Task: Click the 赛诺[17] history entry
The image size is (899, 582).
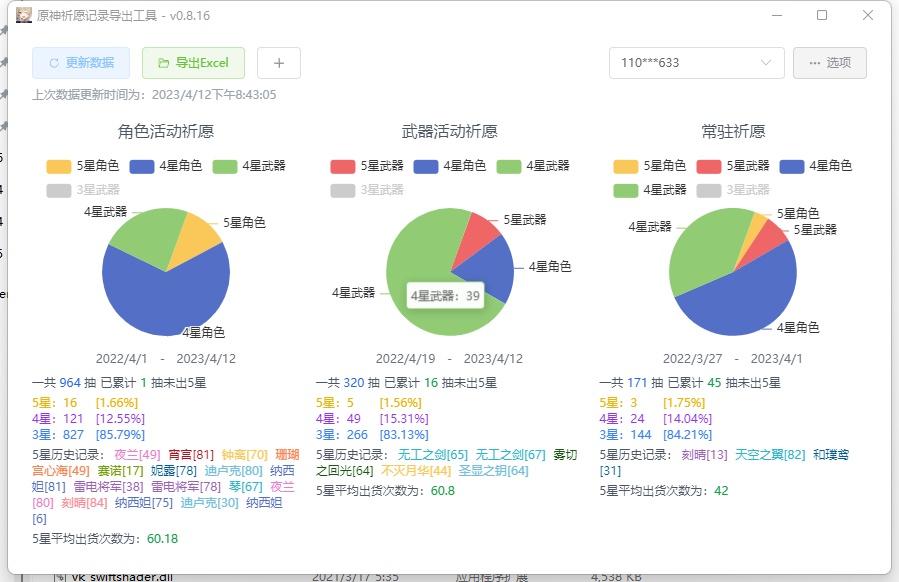Action: click(x=120, y=471)
